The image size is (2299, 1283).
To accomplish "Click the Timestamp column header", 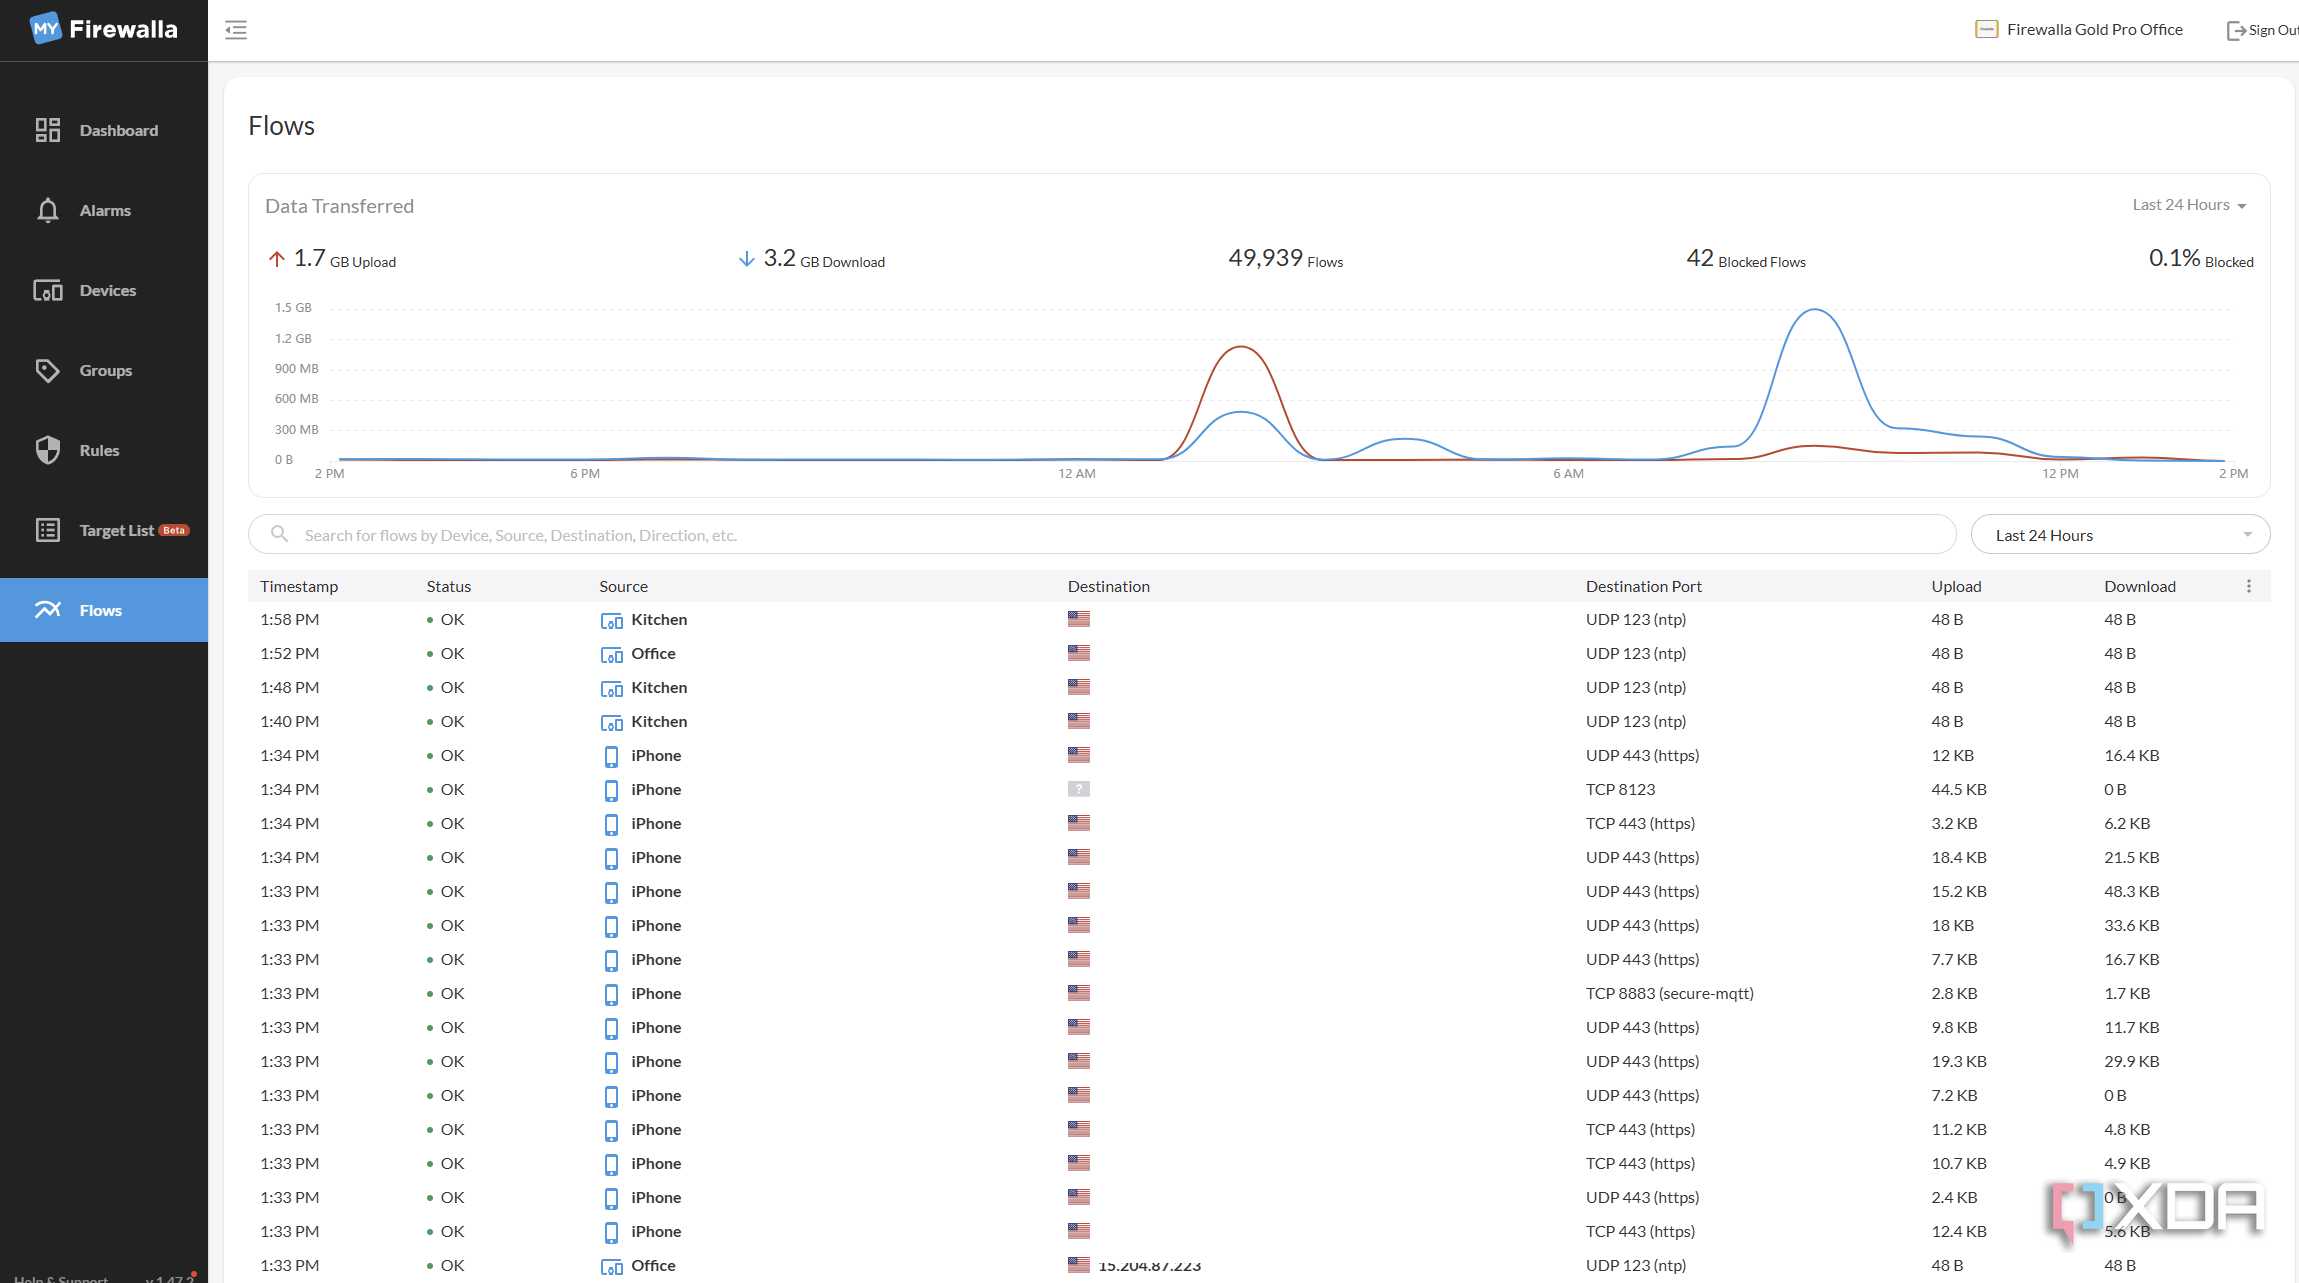I will [x=299, y=586].
